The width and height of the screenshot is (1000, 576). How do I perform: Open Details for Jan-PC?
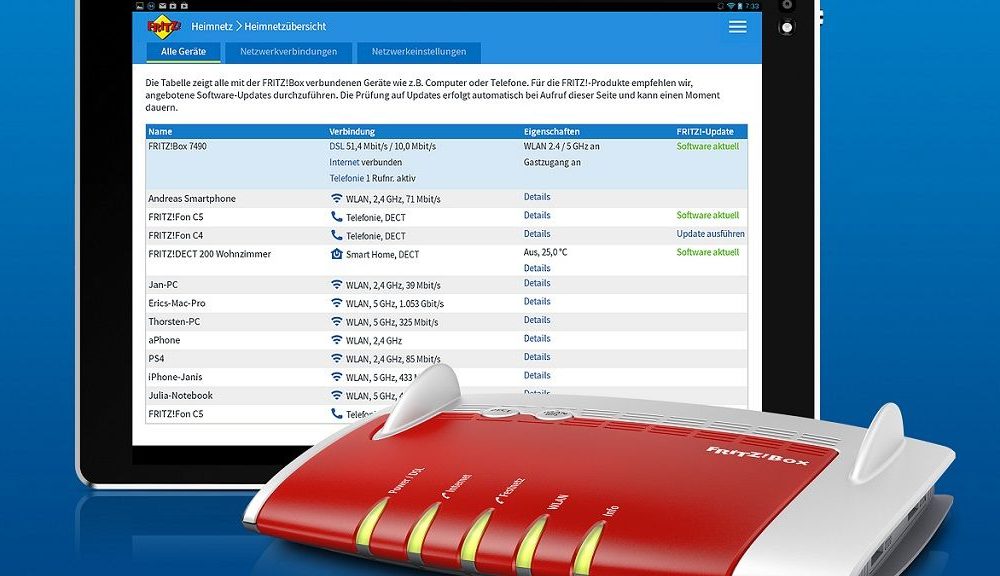pyautogui.click(x=537, y=284)
